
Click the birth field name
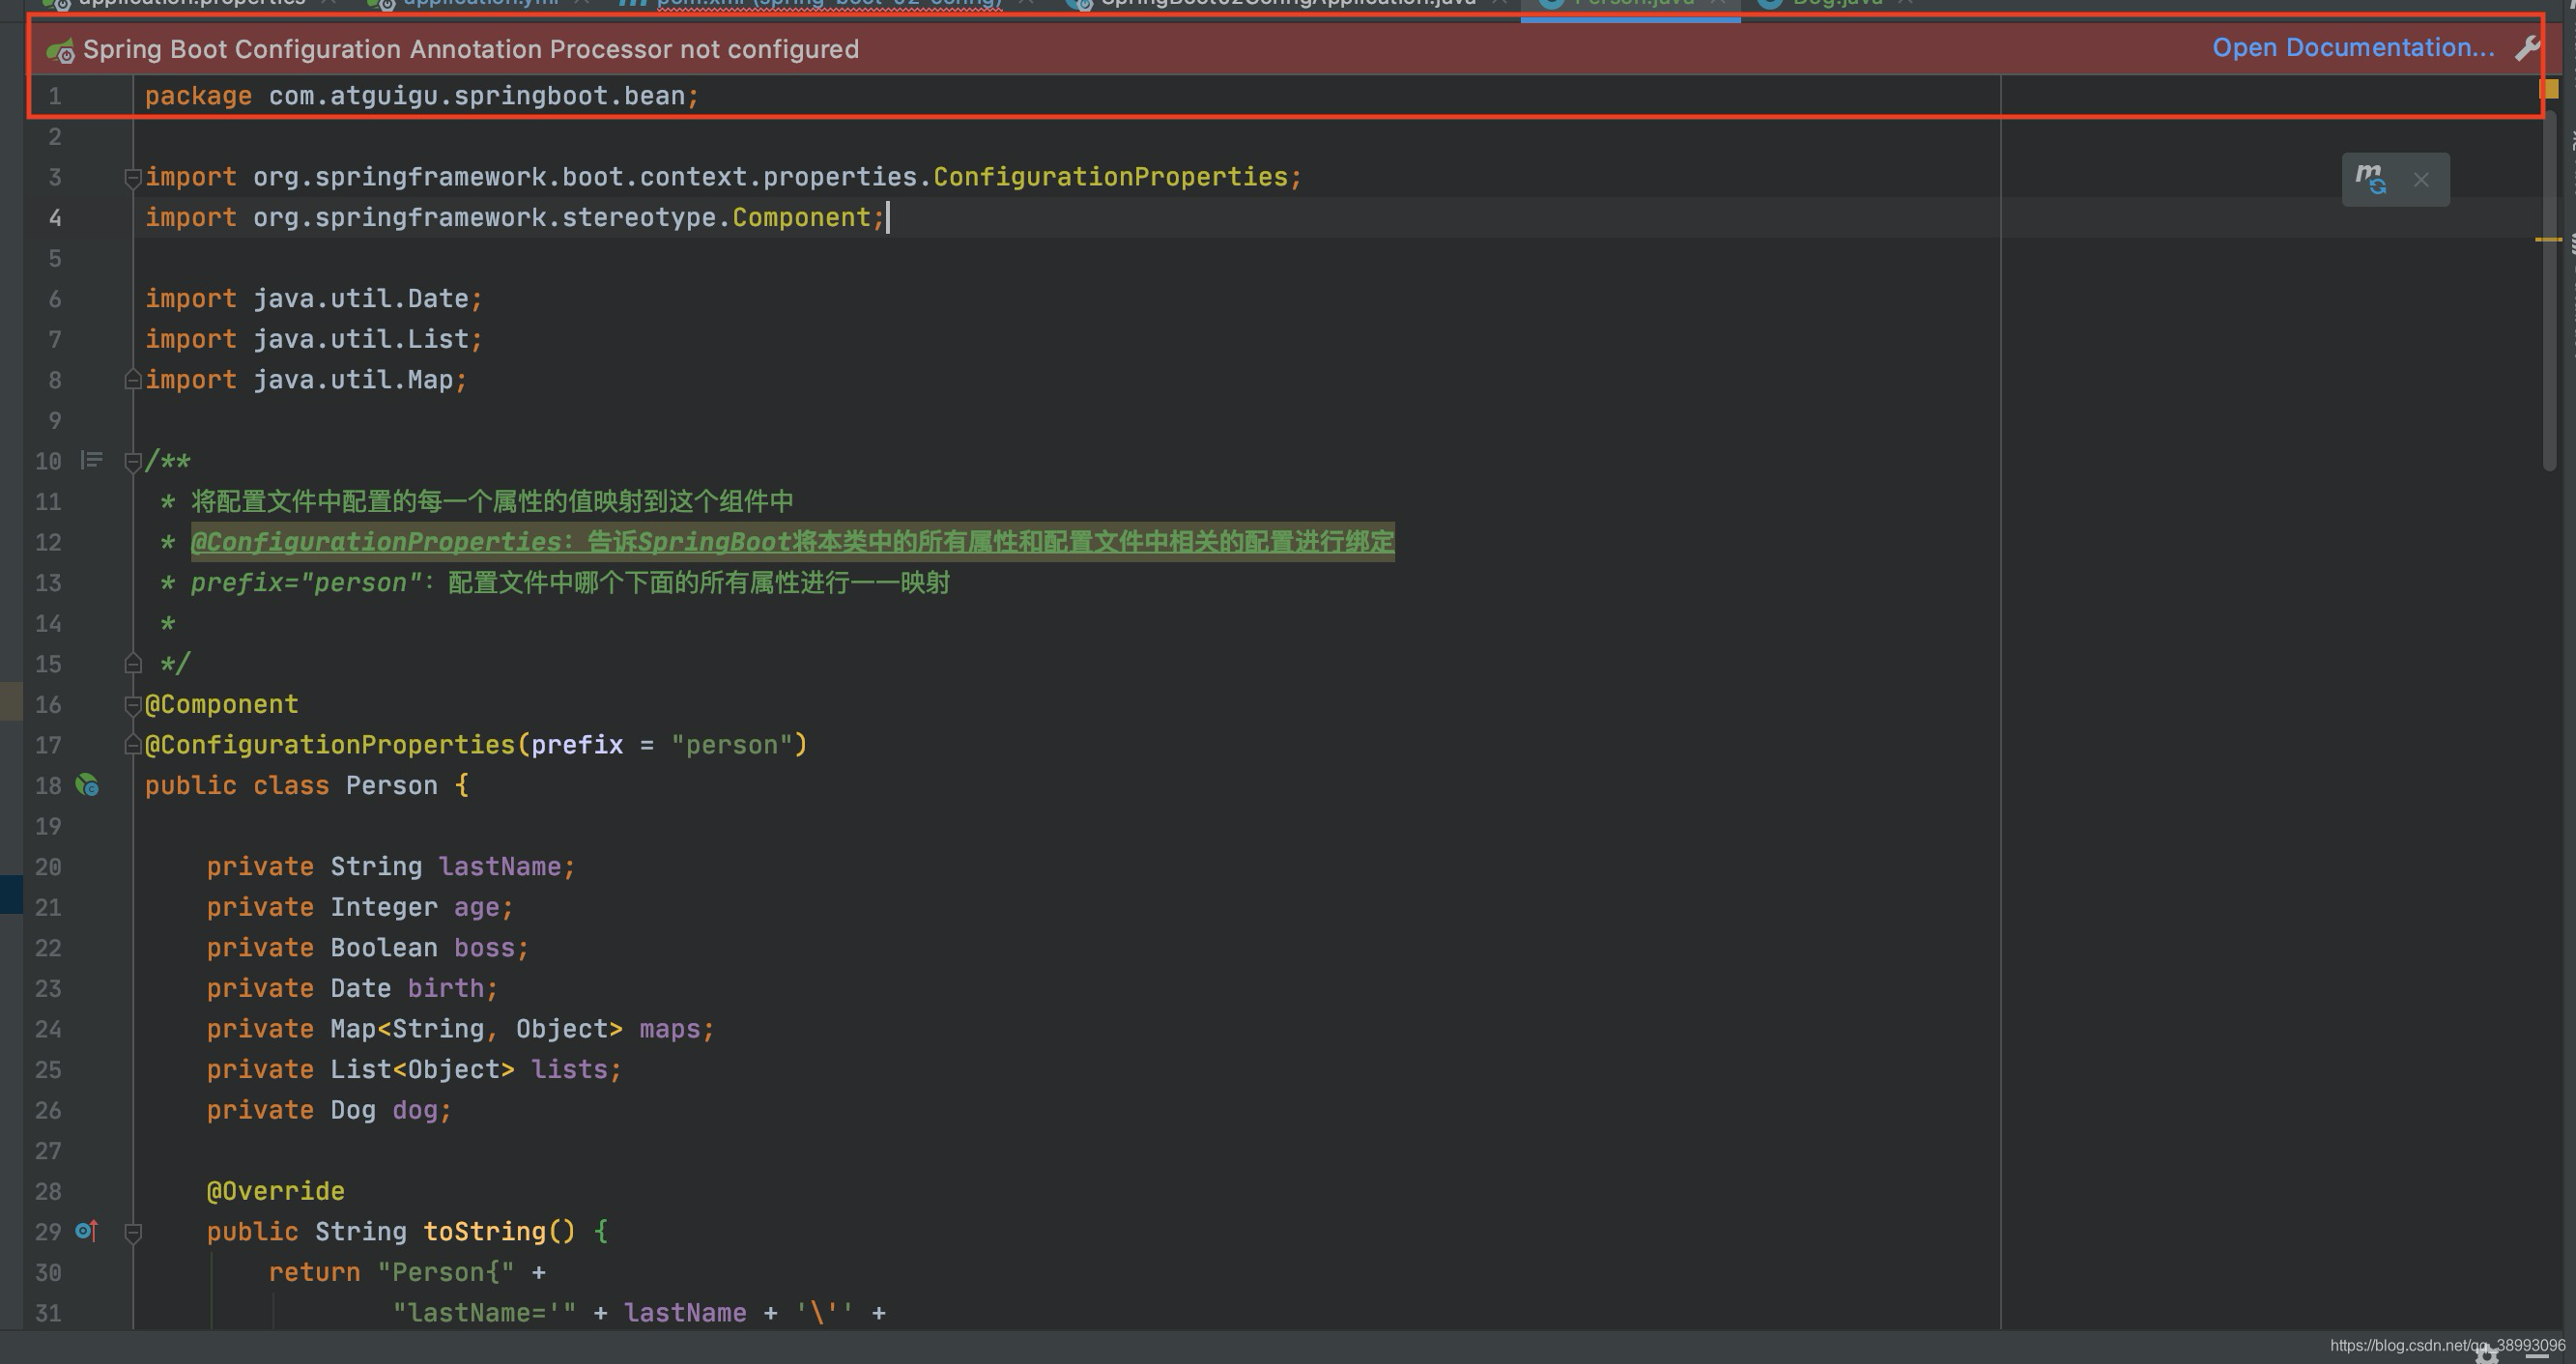point(445,988)
